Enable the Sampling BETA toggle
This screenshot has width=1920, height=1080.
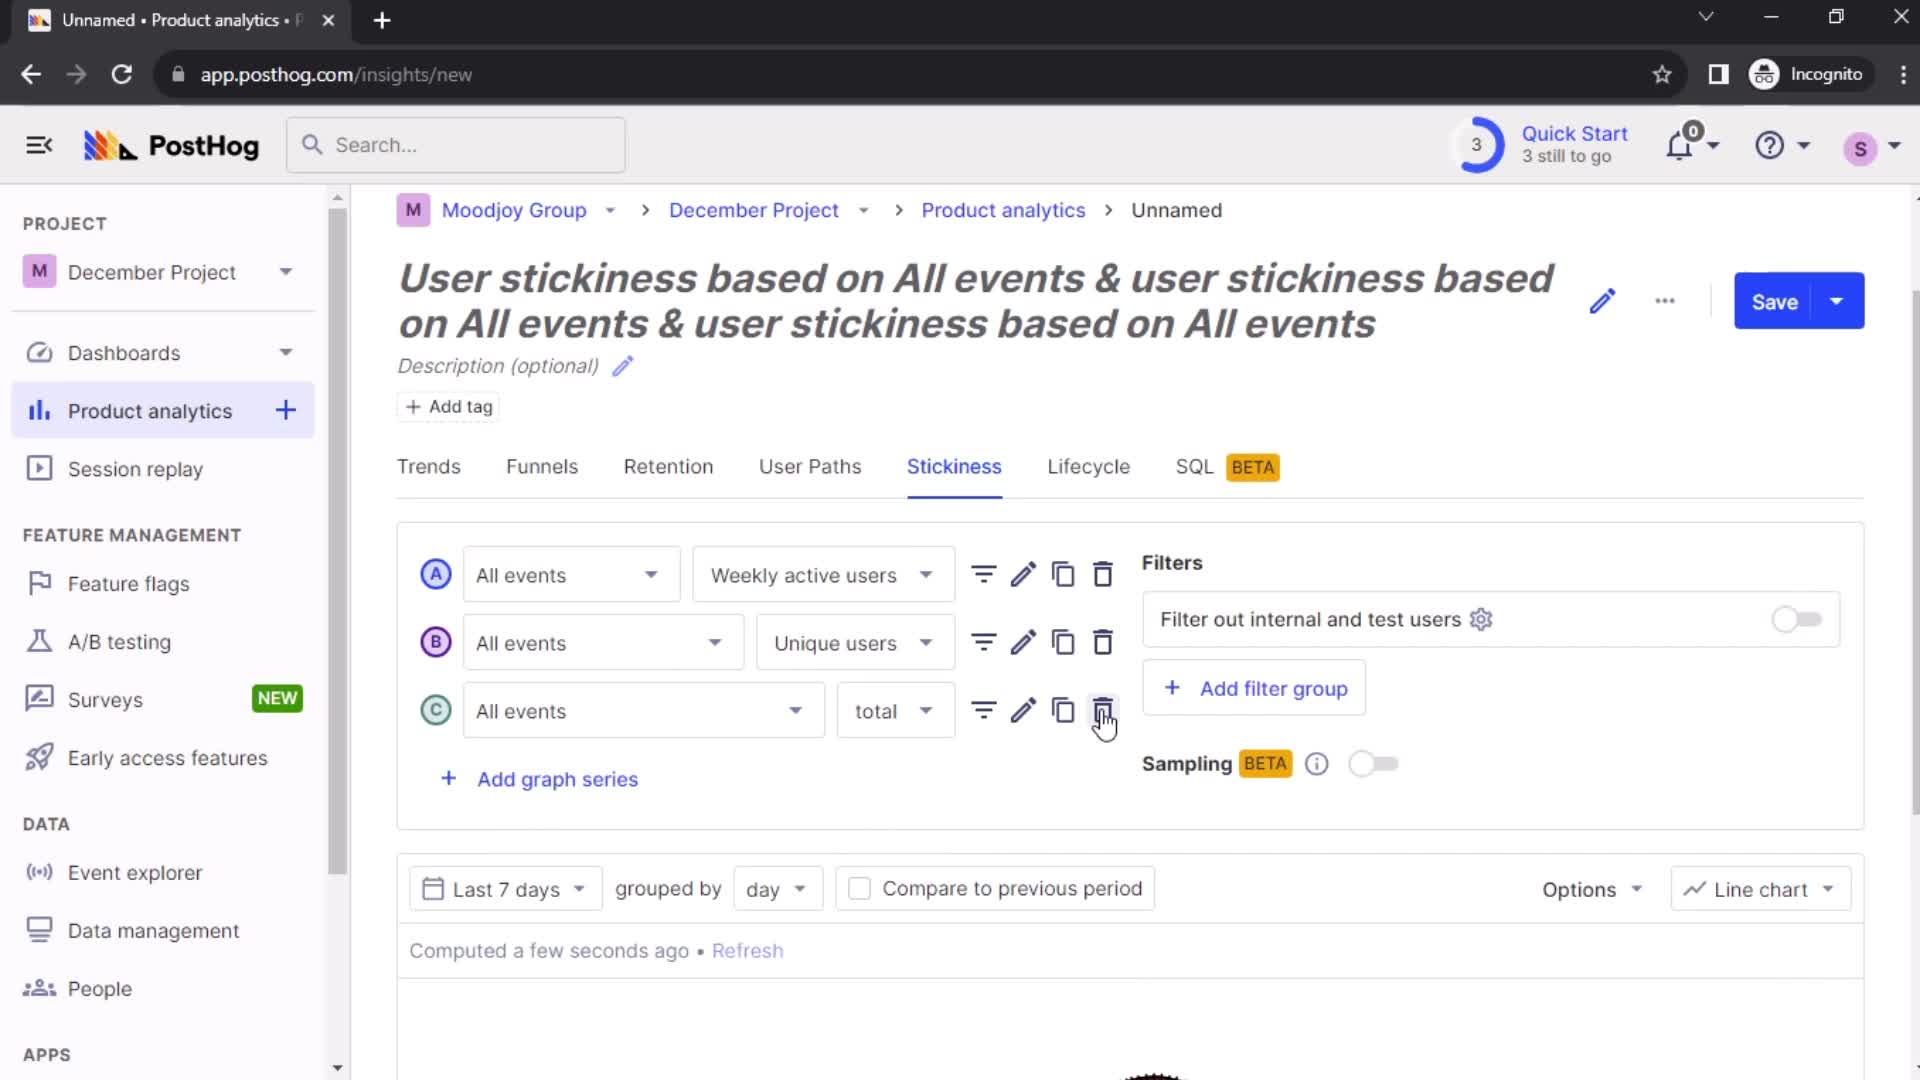coord(1371,764)
